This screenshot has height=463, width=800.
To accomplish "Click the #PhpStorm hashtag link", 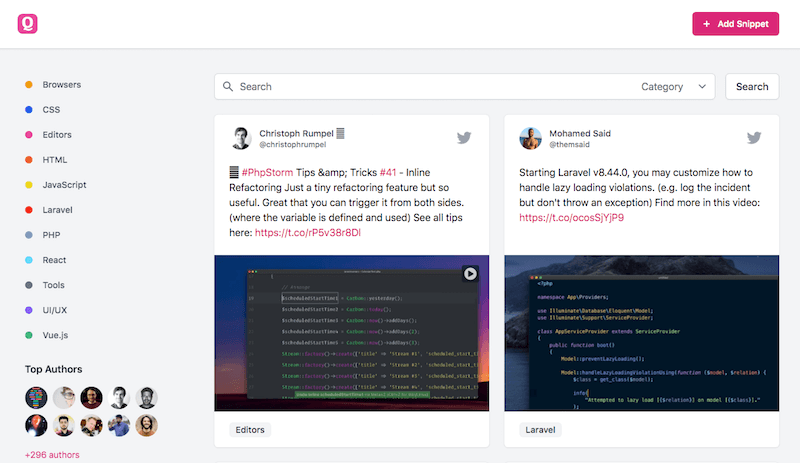I will pyautogui.click(x=267, y=173).
